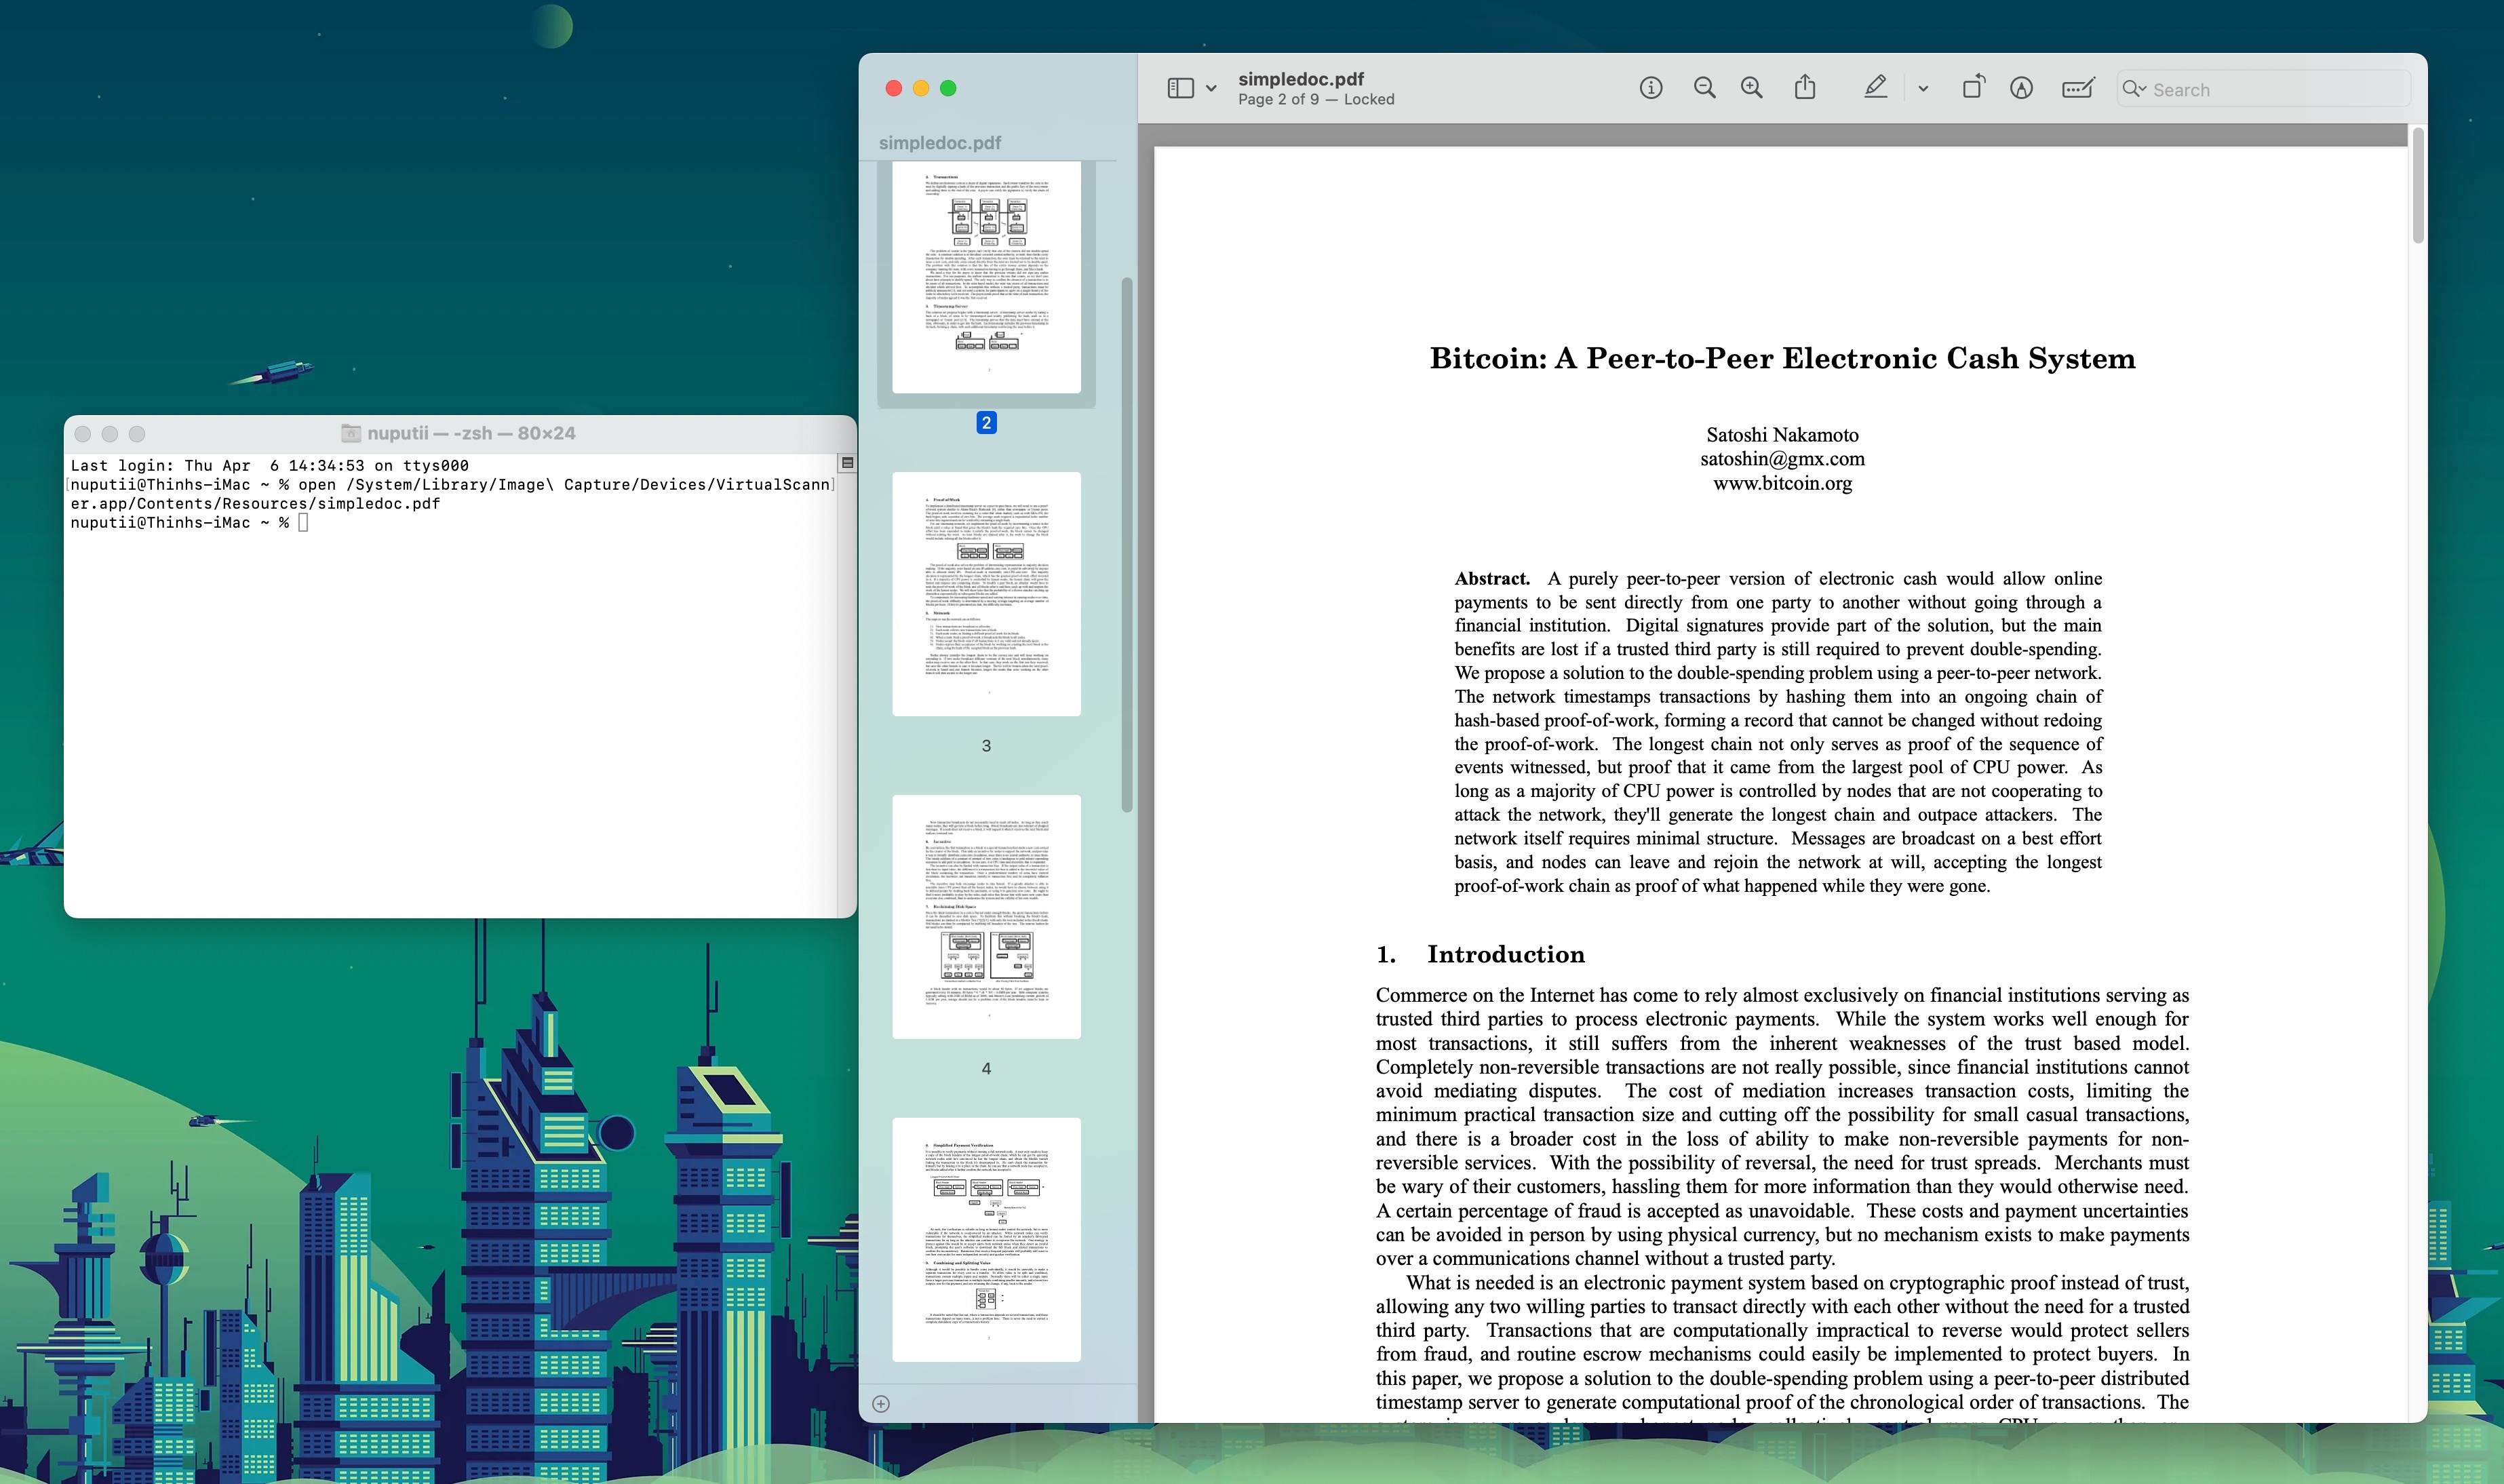Toggle the Preview sidebar view button
Viewport: 2504px width, 1484px height.
[x=1180, y=88]
